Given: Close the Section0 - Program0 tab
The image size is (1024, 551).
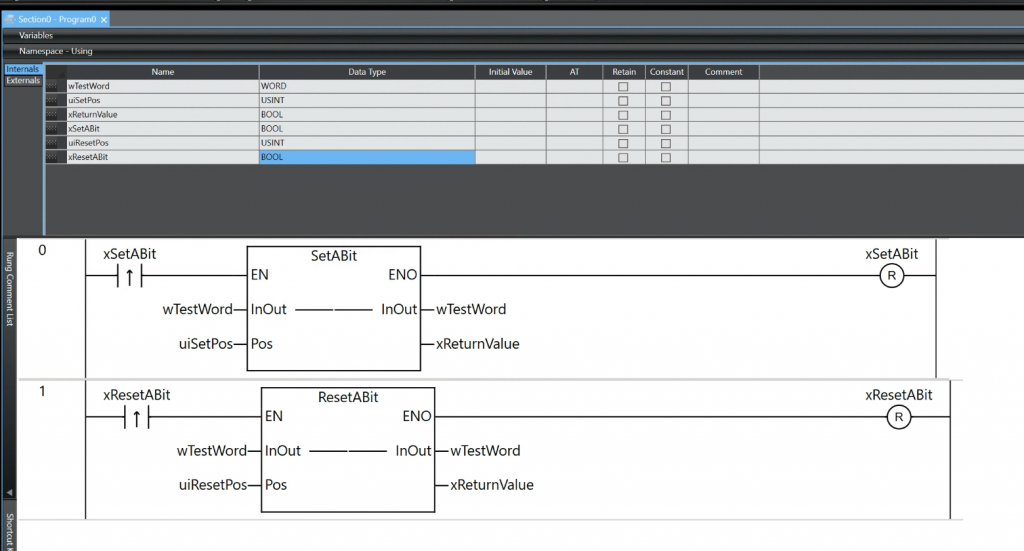Looking at the screenshot, I should point(104,20).
